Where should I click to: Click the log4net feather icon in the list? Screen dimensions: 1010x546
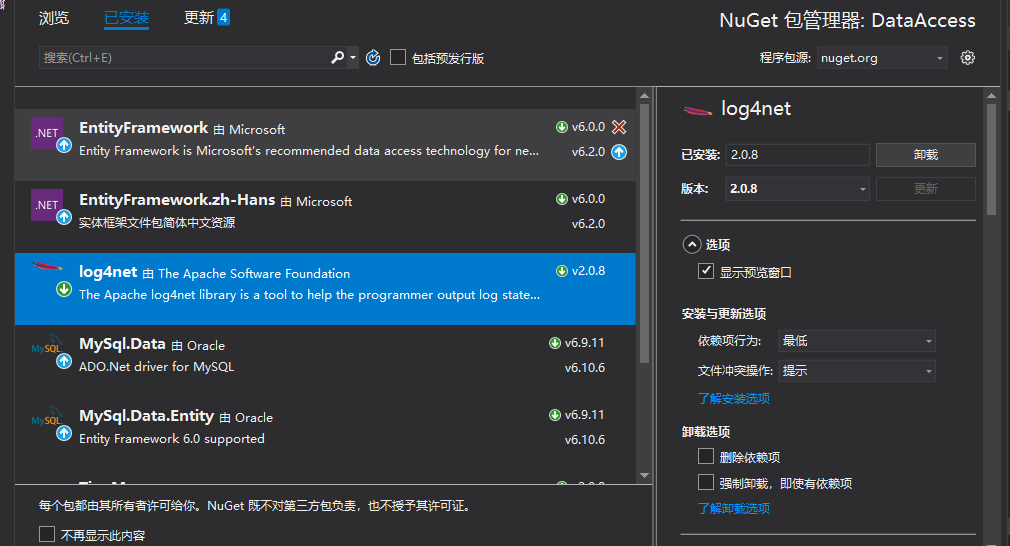click(48, 266)
